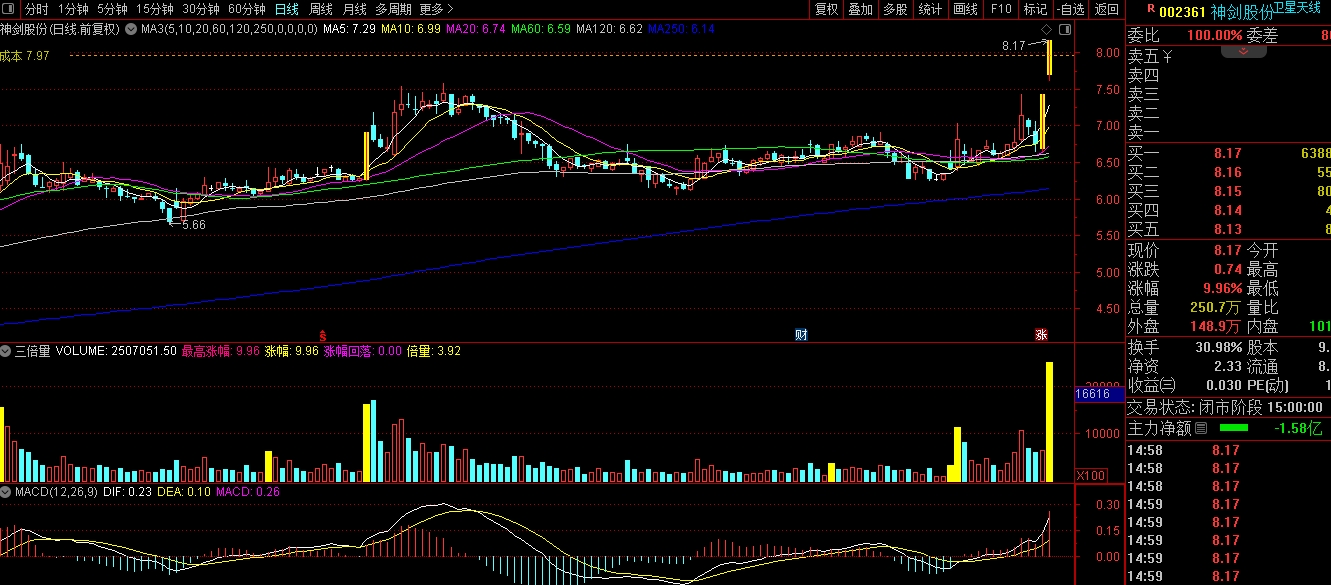Click the MA120: 6.62 legend value
This screenshot has width=1331, height=585.
[x=609, y=29]
